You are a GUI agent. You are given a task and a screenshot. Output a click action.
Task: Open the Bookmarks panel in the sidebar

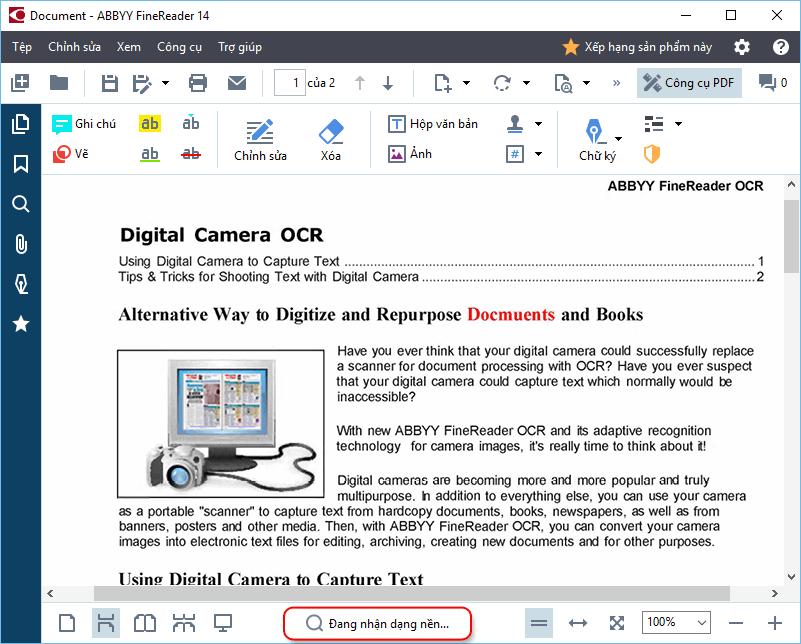click(x=20, y=164)
